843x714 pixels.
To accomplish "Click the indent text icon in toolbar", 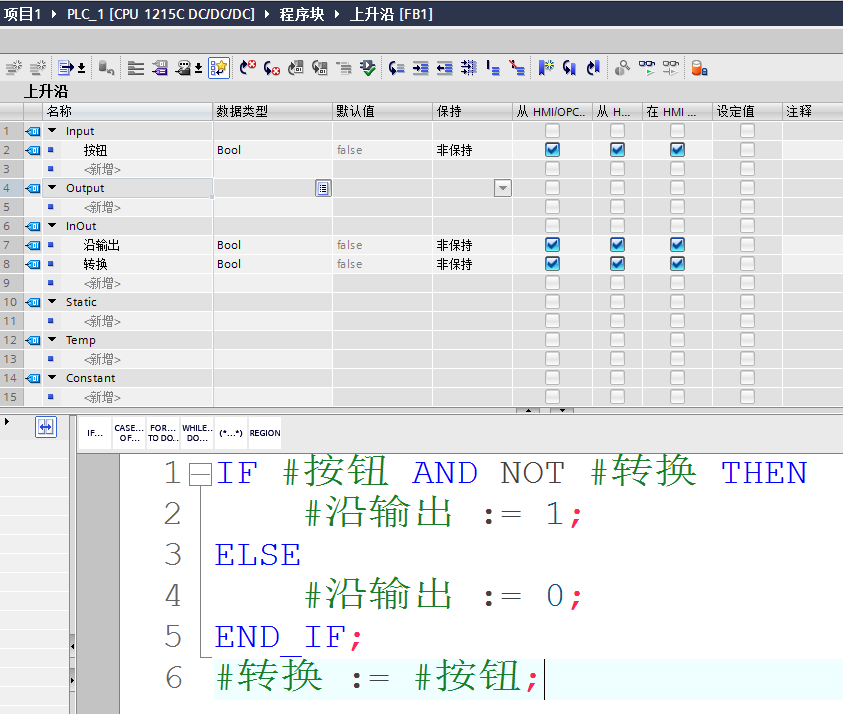I will (420, 68).
